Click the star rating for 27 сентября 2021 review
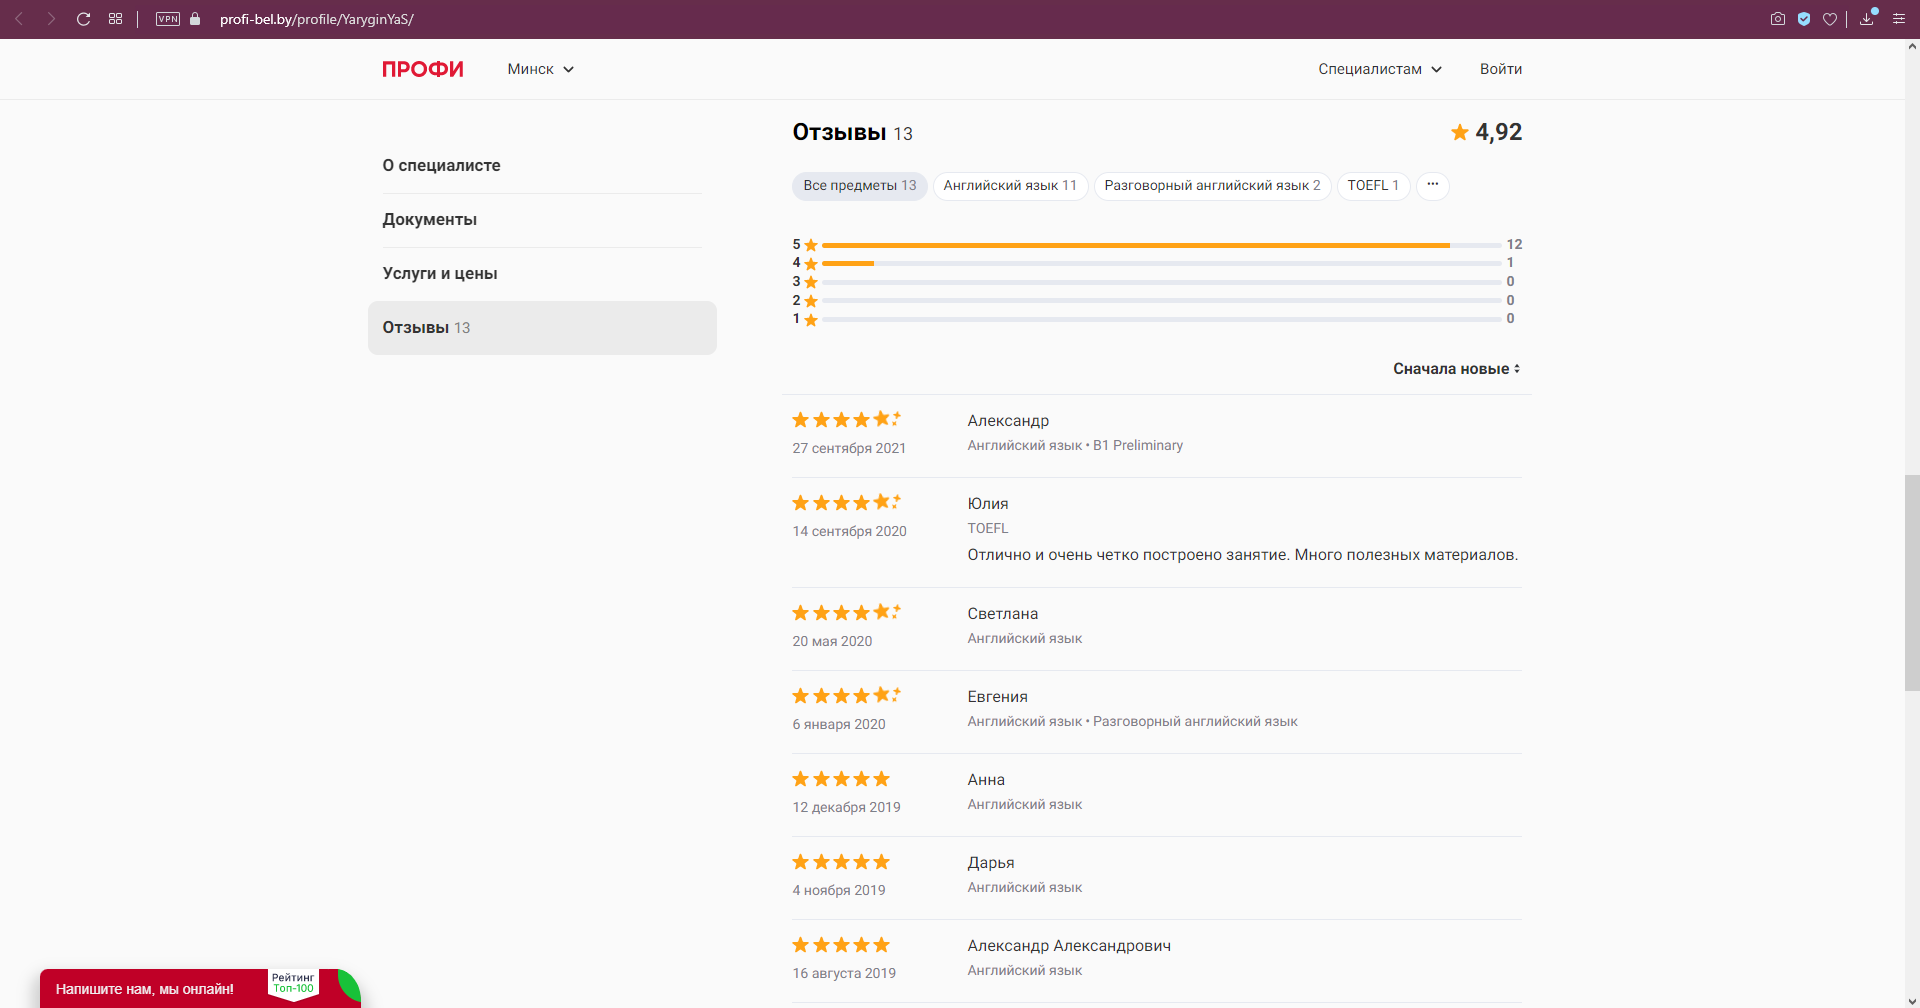This screenshot has height=1008, width=1920. [846, 420]
